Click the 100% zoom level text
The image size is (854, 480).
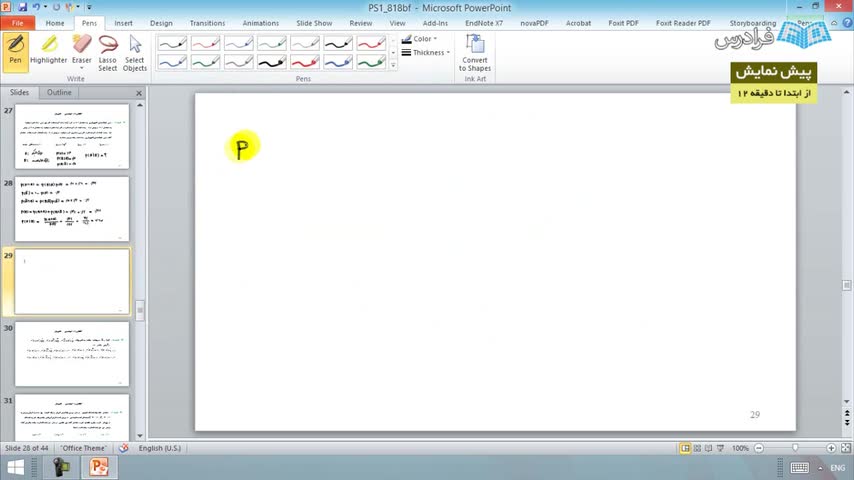740,448
